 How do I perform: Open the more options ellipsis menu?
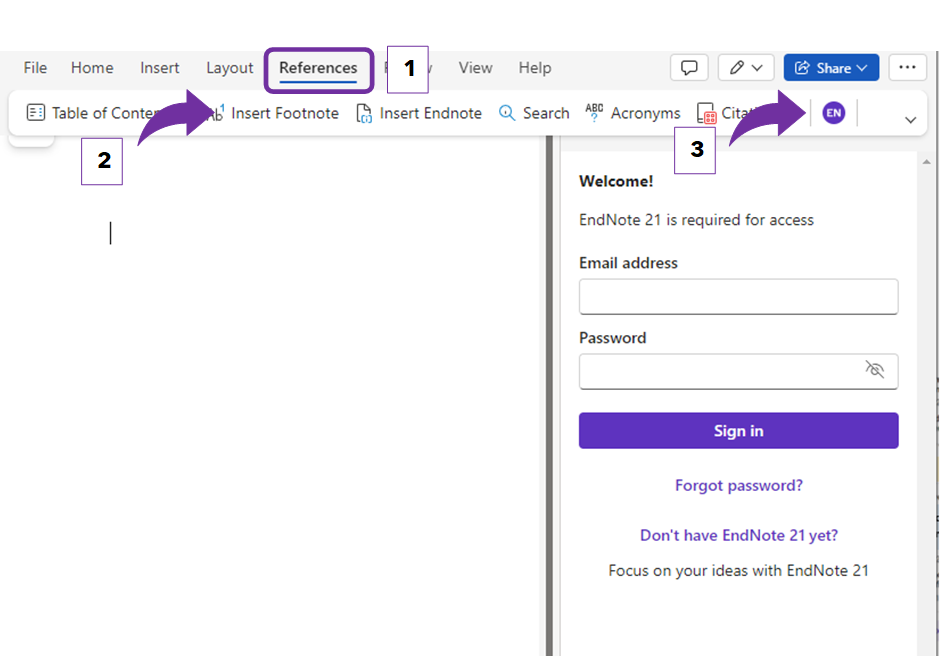(907, 68)
